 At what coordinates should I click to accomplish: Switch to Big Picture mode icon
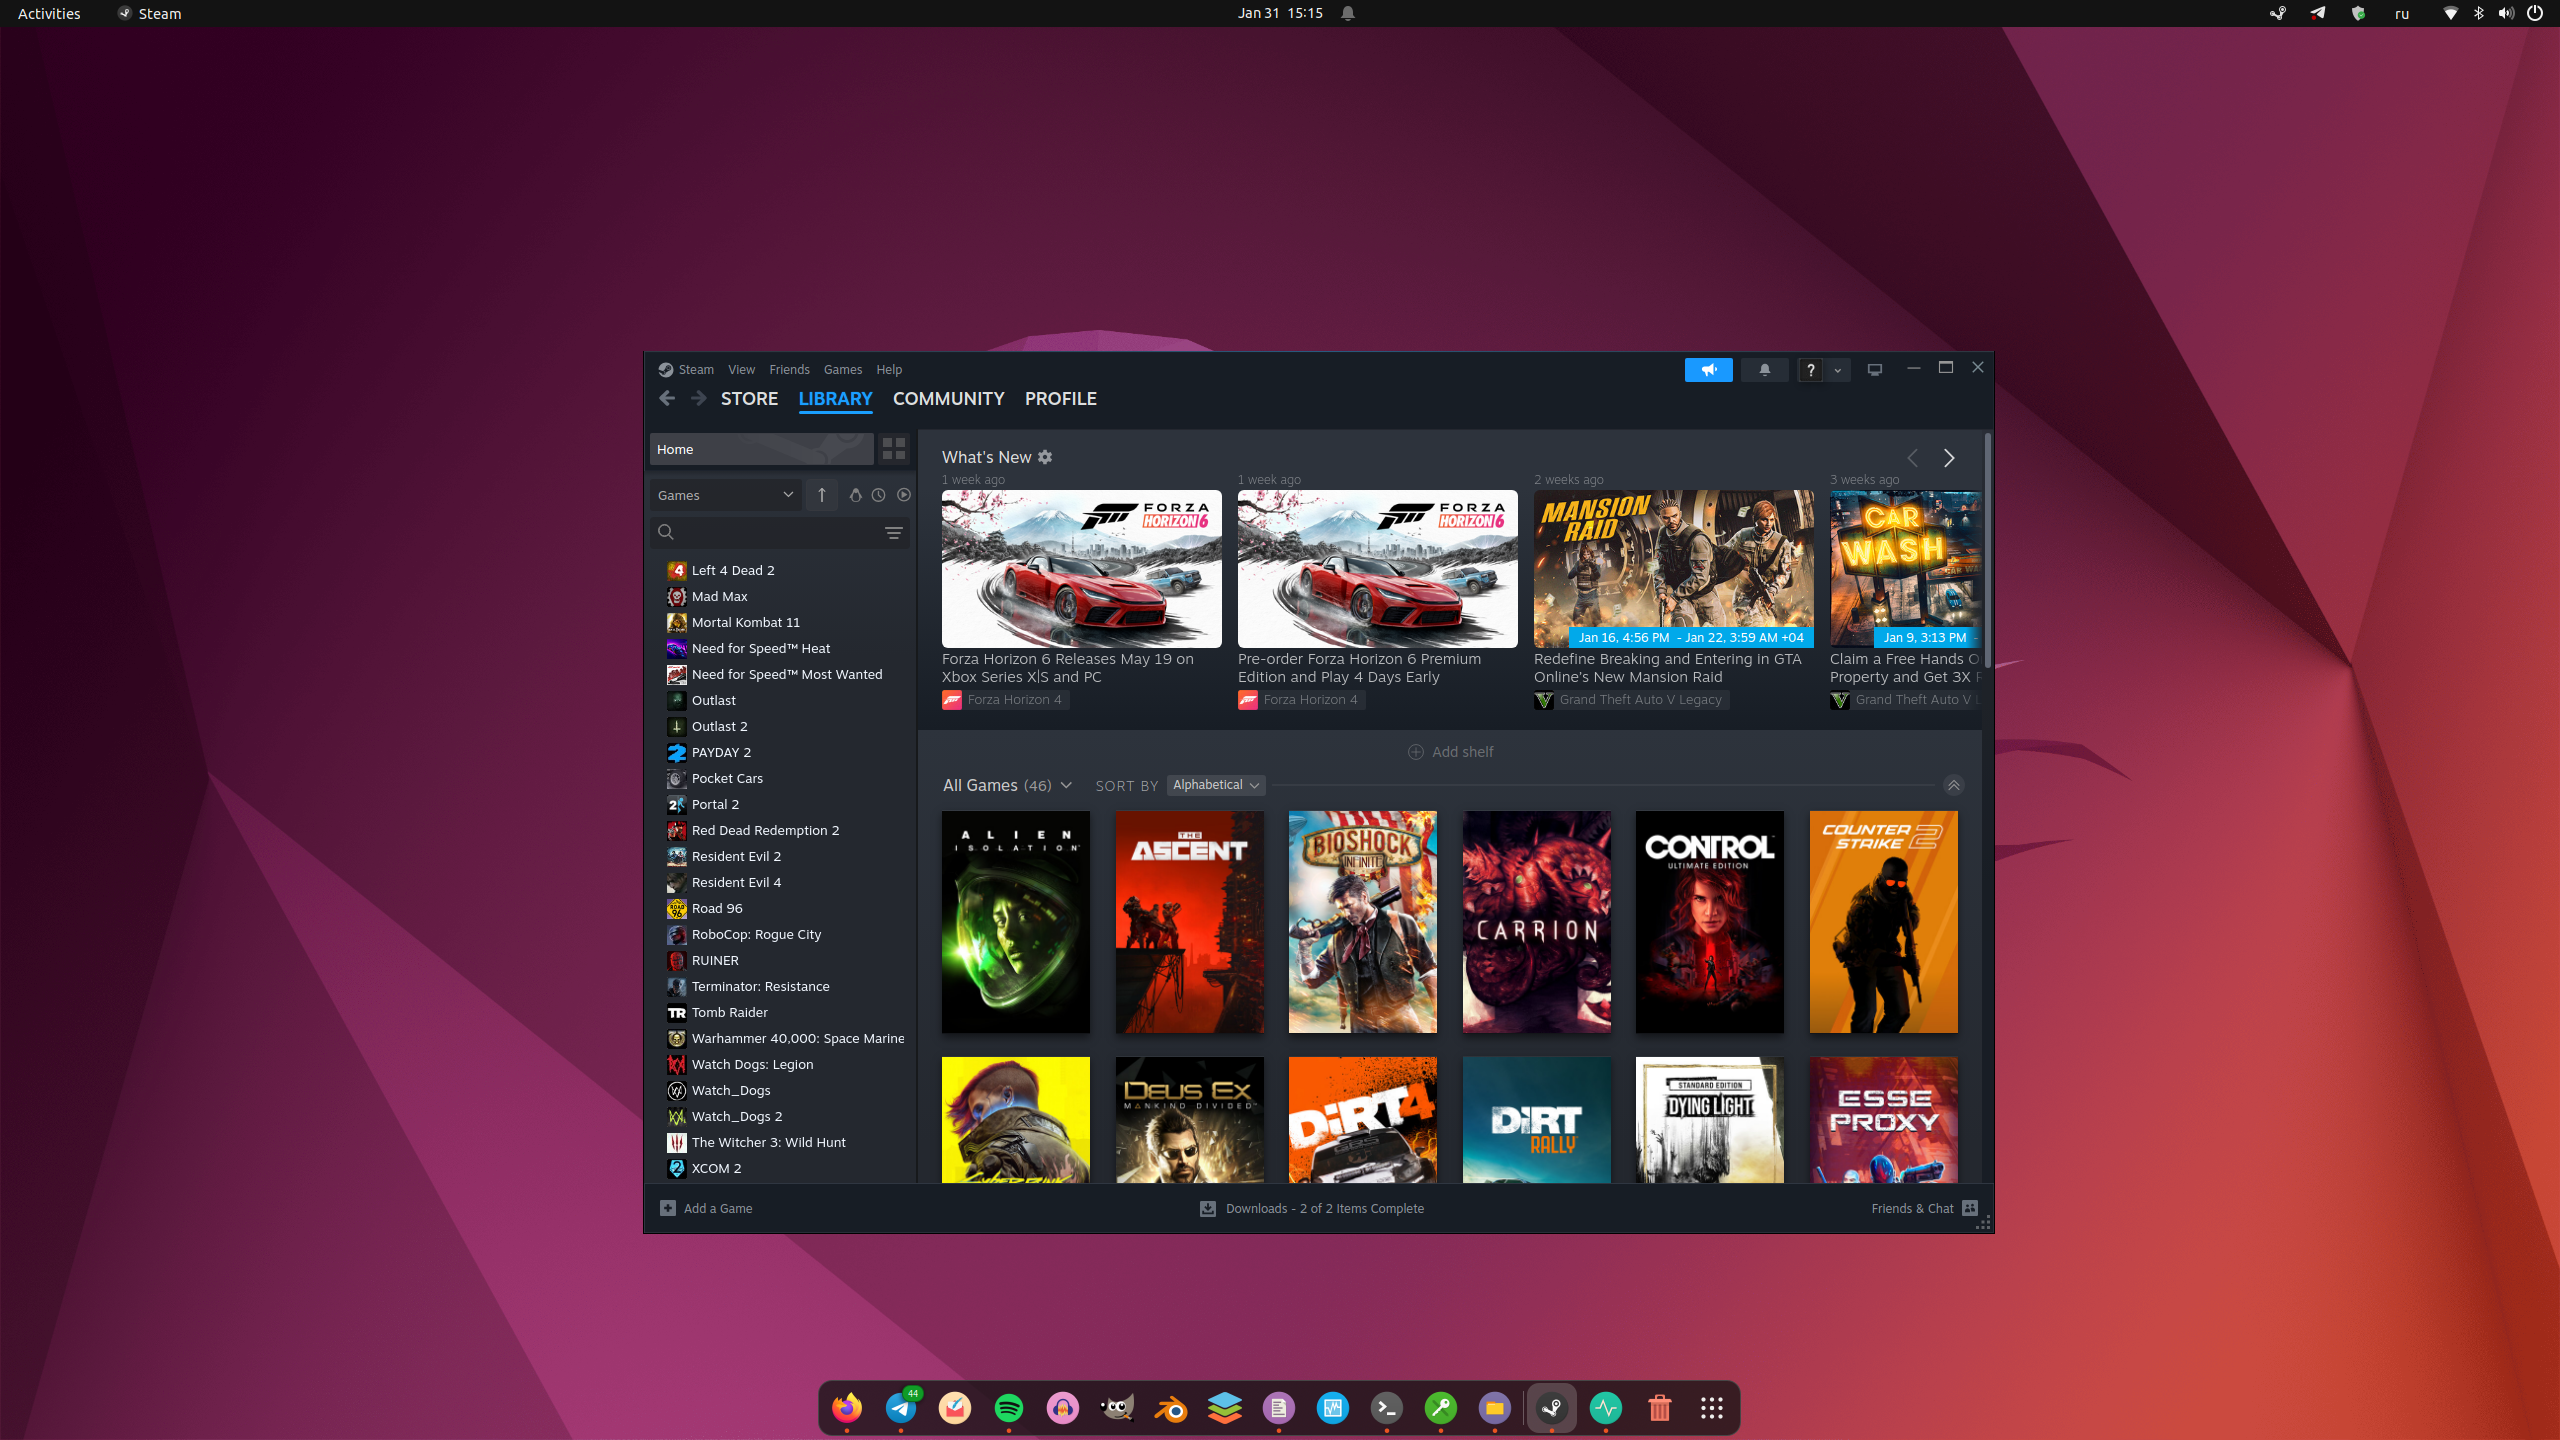click(1874, 370)
